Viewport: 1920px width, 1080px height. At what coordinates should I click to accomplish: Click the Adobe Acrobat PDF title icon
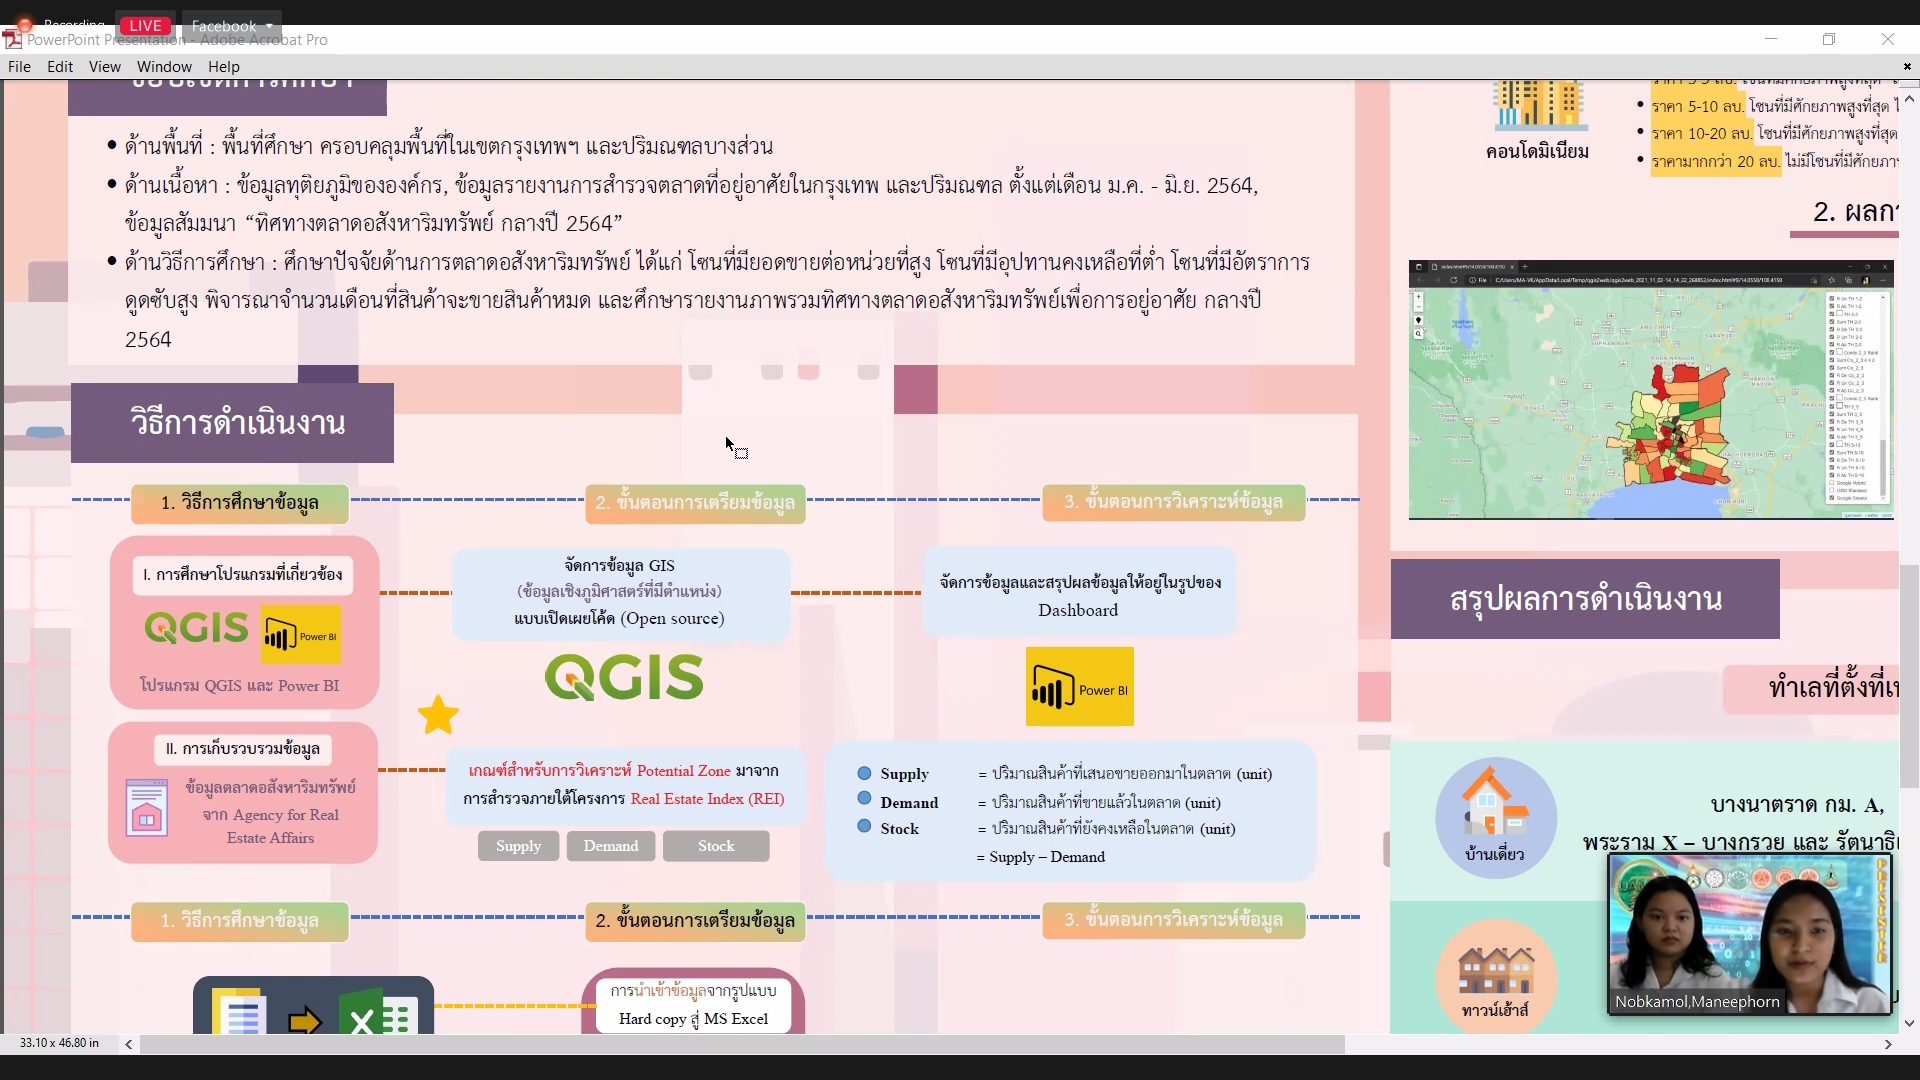(12, 40)
